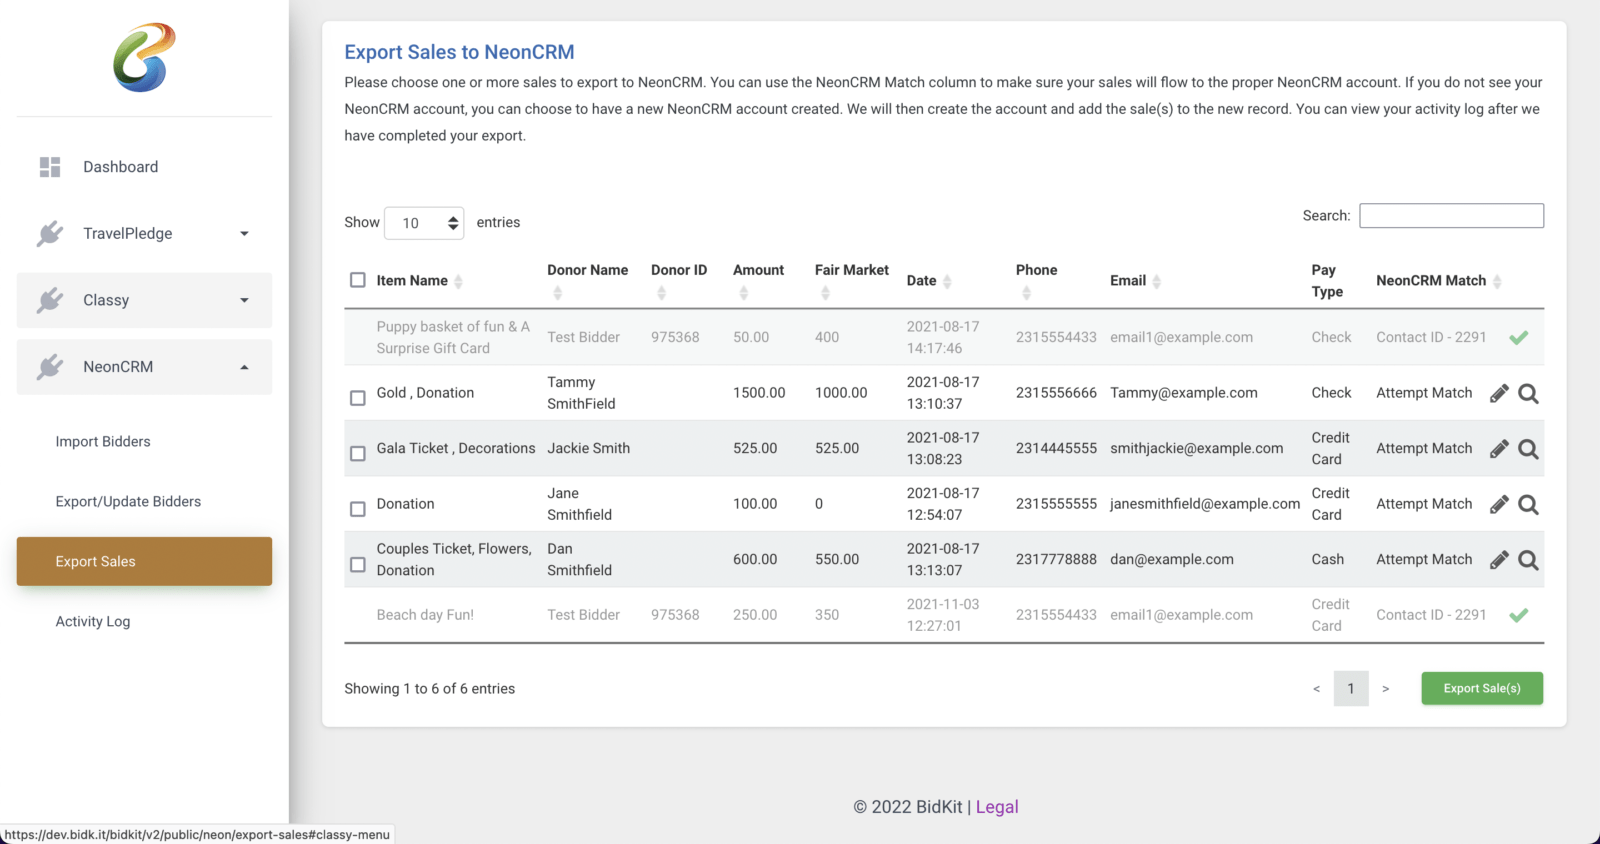Click the dan@example.com email cell

click(x=1172, y=559)
